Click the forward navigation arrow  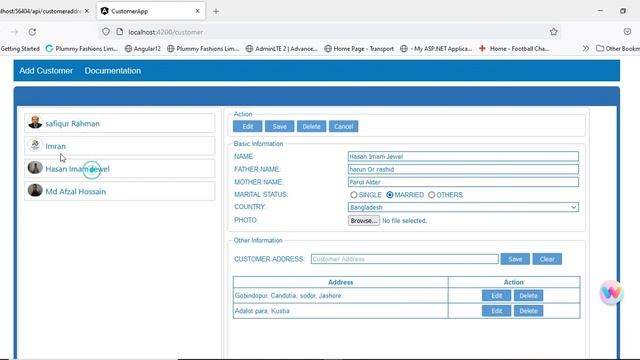(x=15, y=32)
